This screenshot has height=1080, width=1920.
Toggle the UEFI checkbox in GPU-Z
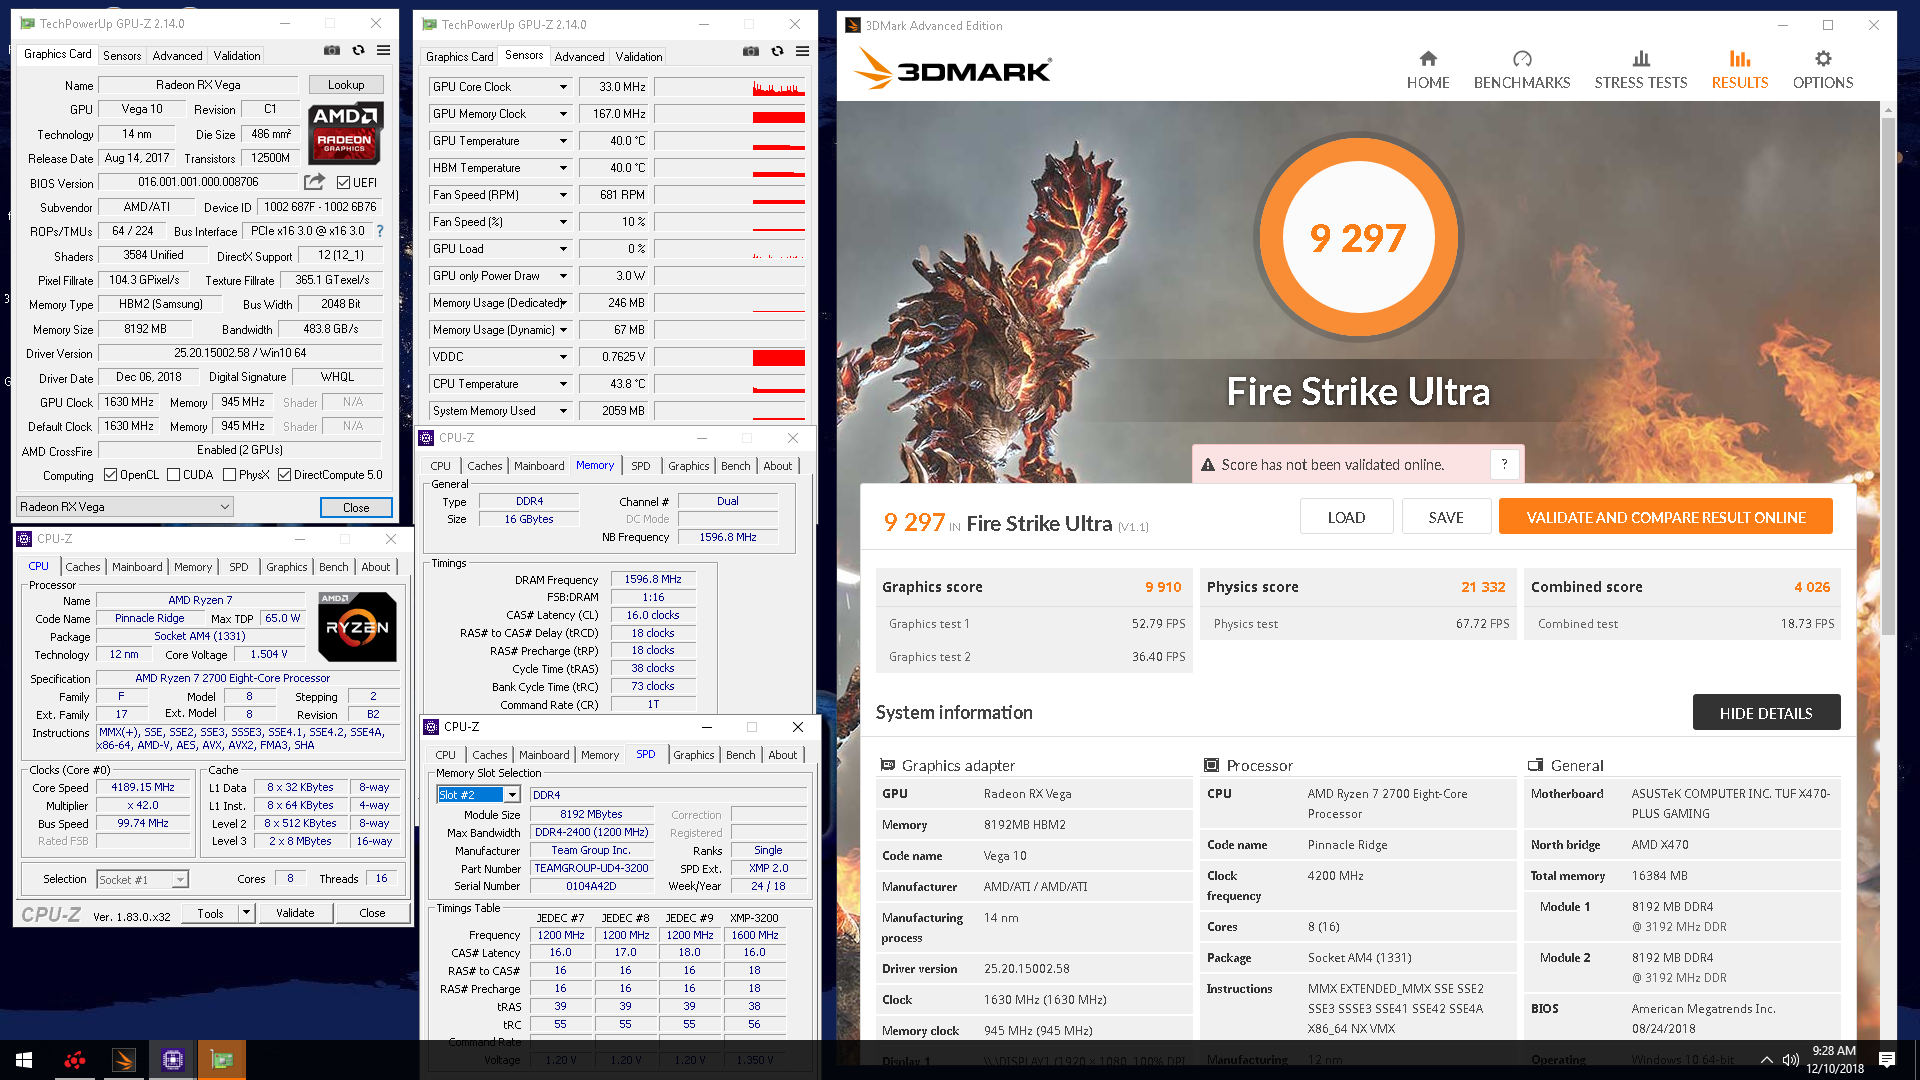click(343, 183)
